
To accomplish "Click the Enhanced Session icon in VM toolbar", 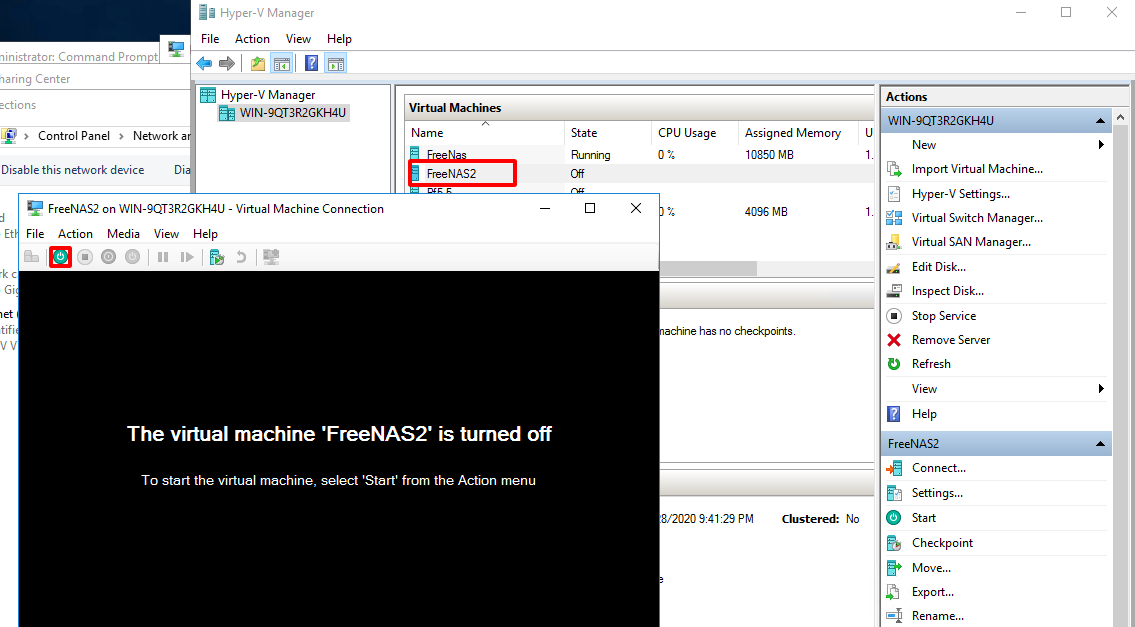I will [271, 257].
